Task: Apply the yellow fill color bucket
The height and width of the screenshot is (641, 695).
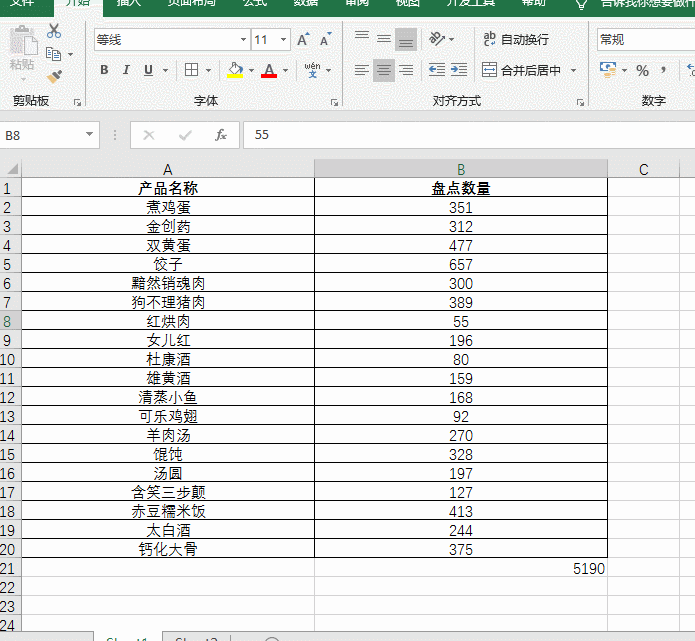Action: pyautogui.click(x=235, y=70)
